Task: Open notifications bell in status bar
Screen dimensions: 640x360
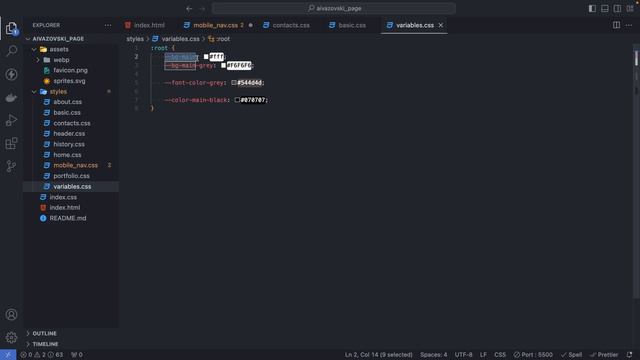Action: pyautogui.click(x=629, y=355)
